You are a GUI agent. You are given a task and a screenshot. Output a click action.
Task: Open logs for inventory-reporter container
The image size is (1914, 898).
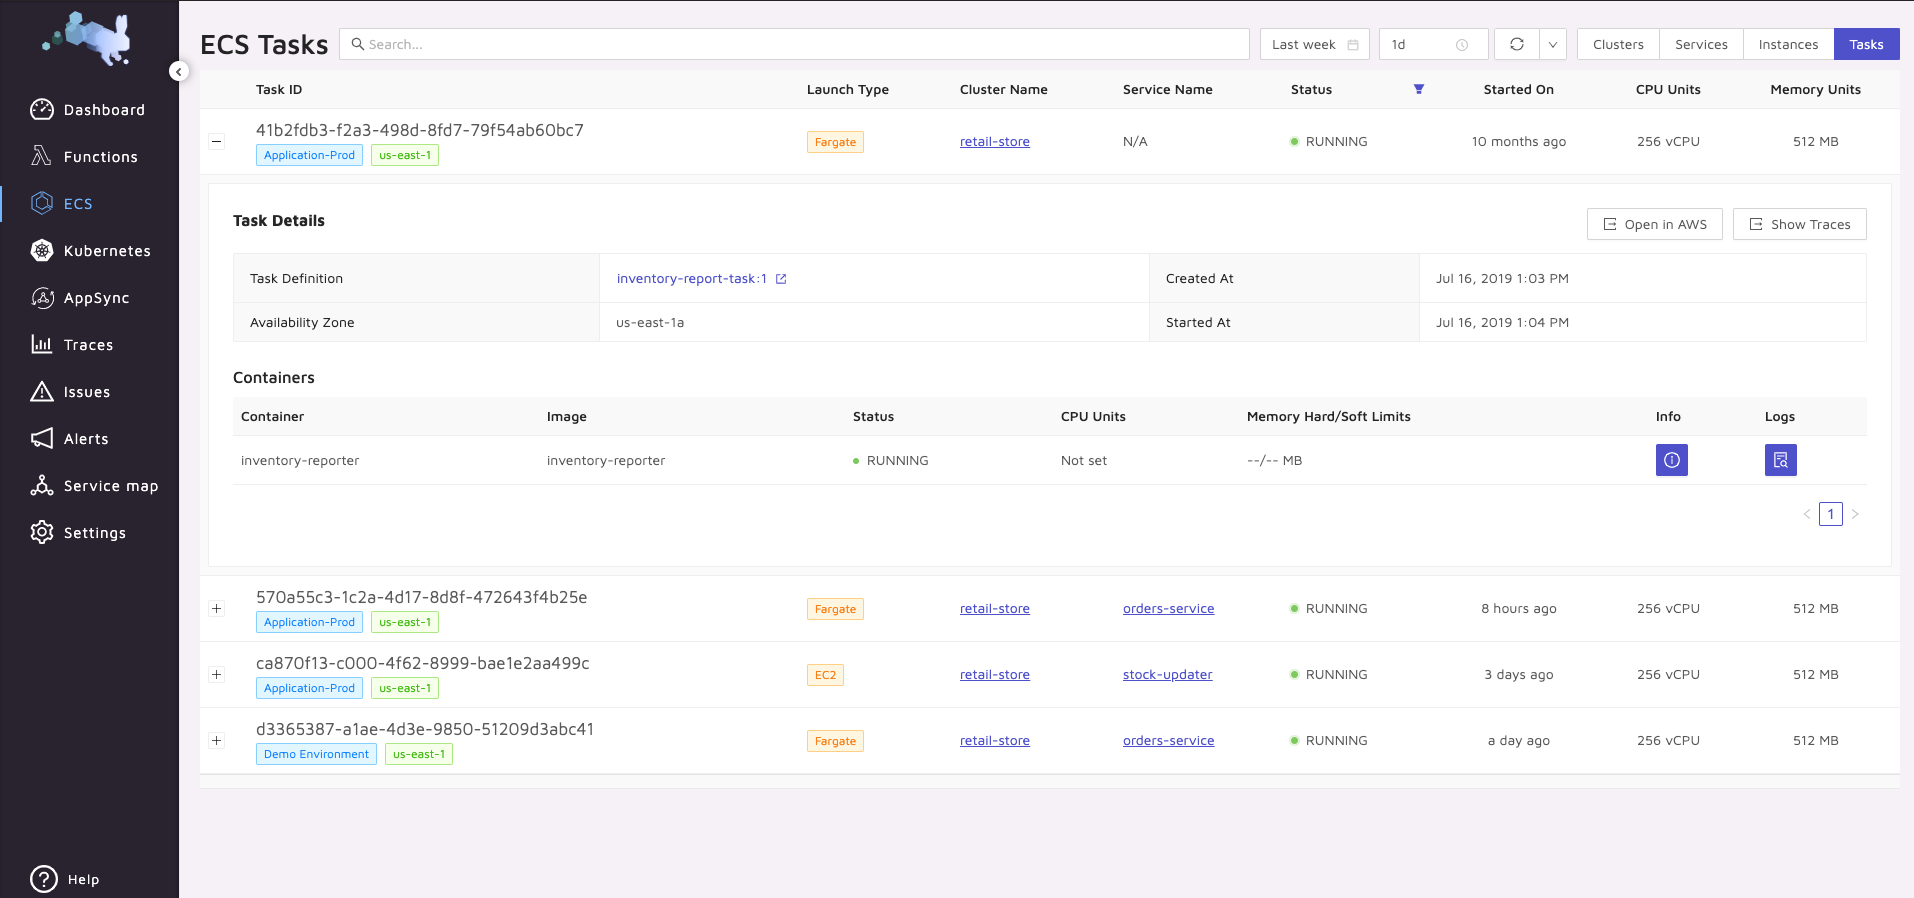(x=1780, y=460)
